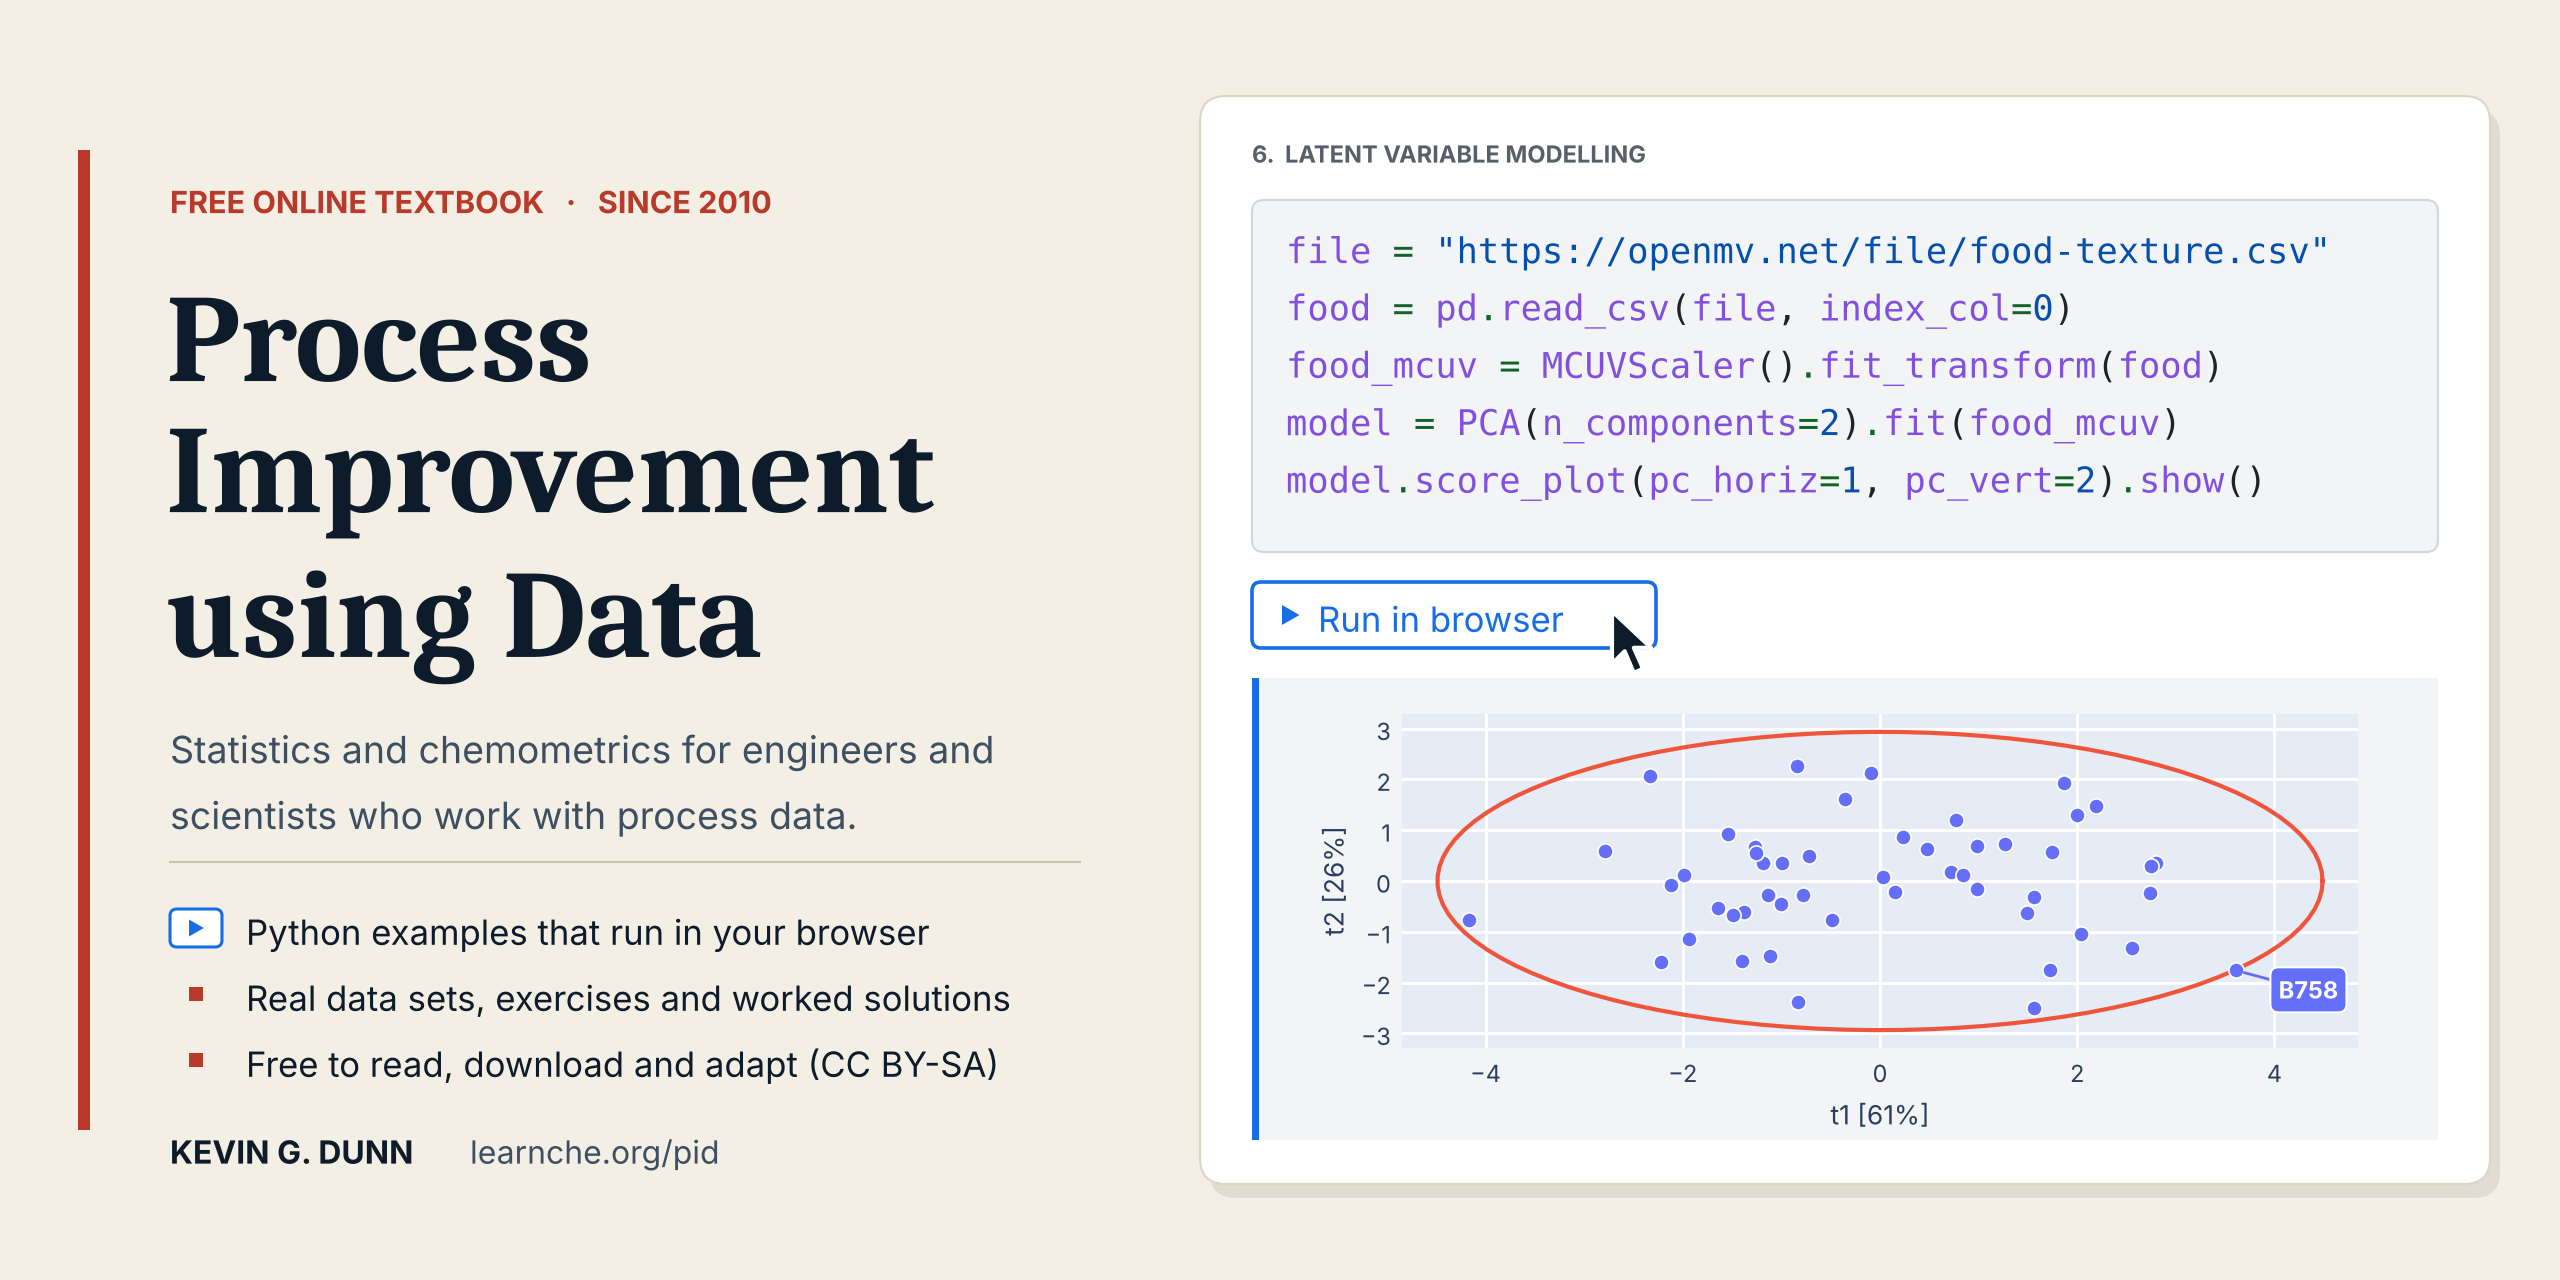
Task: Click Real data sets, exercises bullet text
Action: (628, 998)
